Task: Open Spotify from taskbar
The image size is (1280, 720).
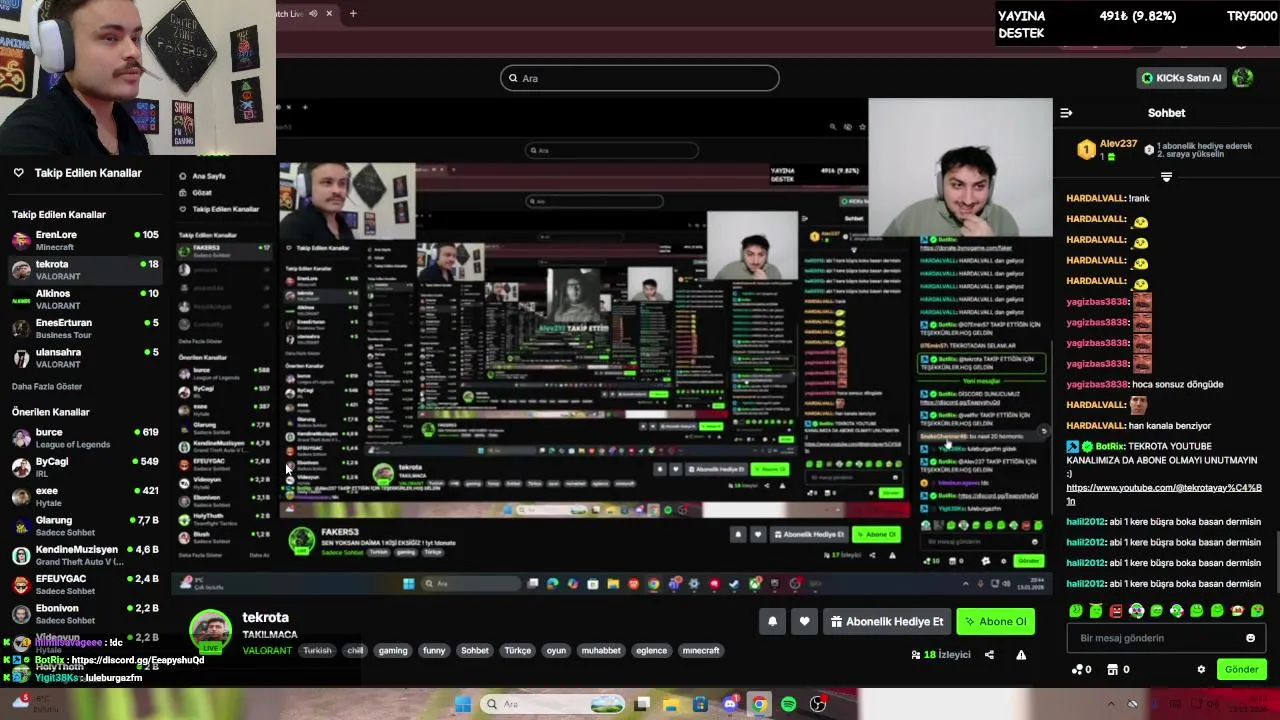Action: 789,704
